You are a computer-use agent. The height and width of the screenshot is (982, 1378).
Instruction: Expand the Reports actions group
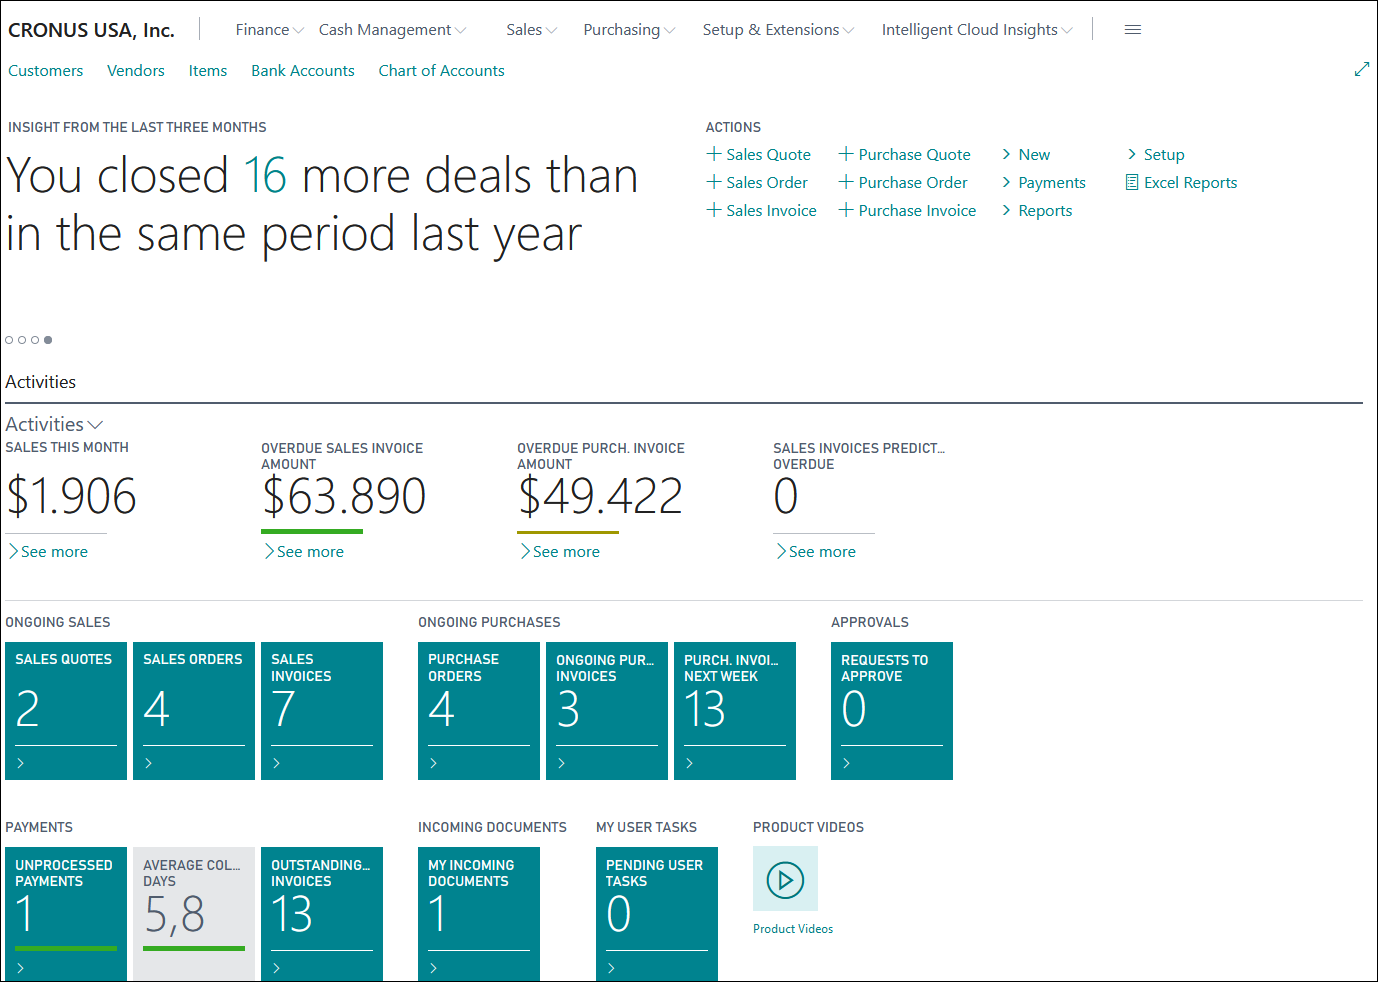1037,210
